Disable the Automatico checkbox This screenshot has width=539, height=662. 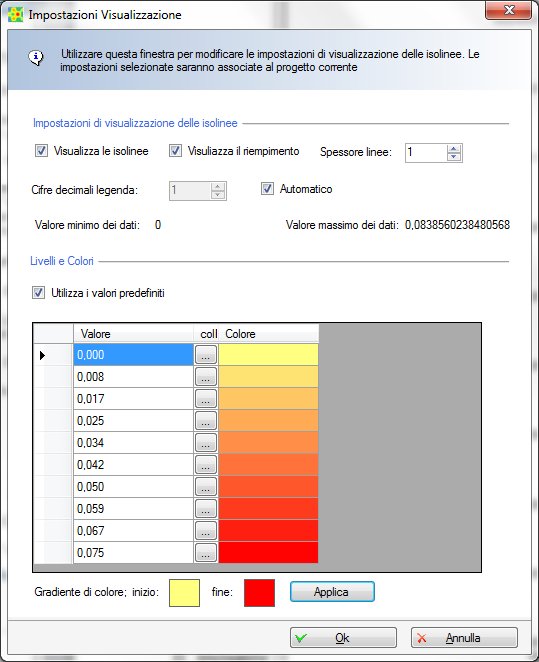(x=267, y=188)
